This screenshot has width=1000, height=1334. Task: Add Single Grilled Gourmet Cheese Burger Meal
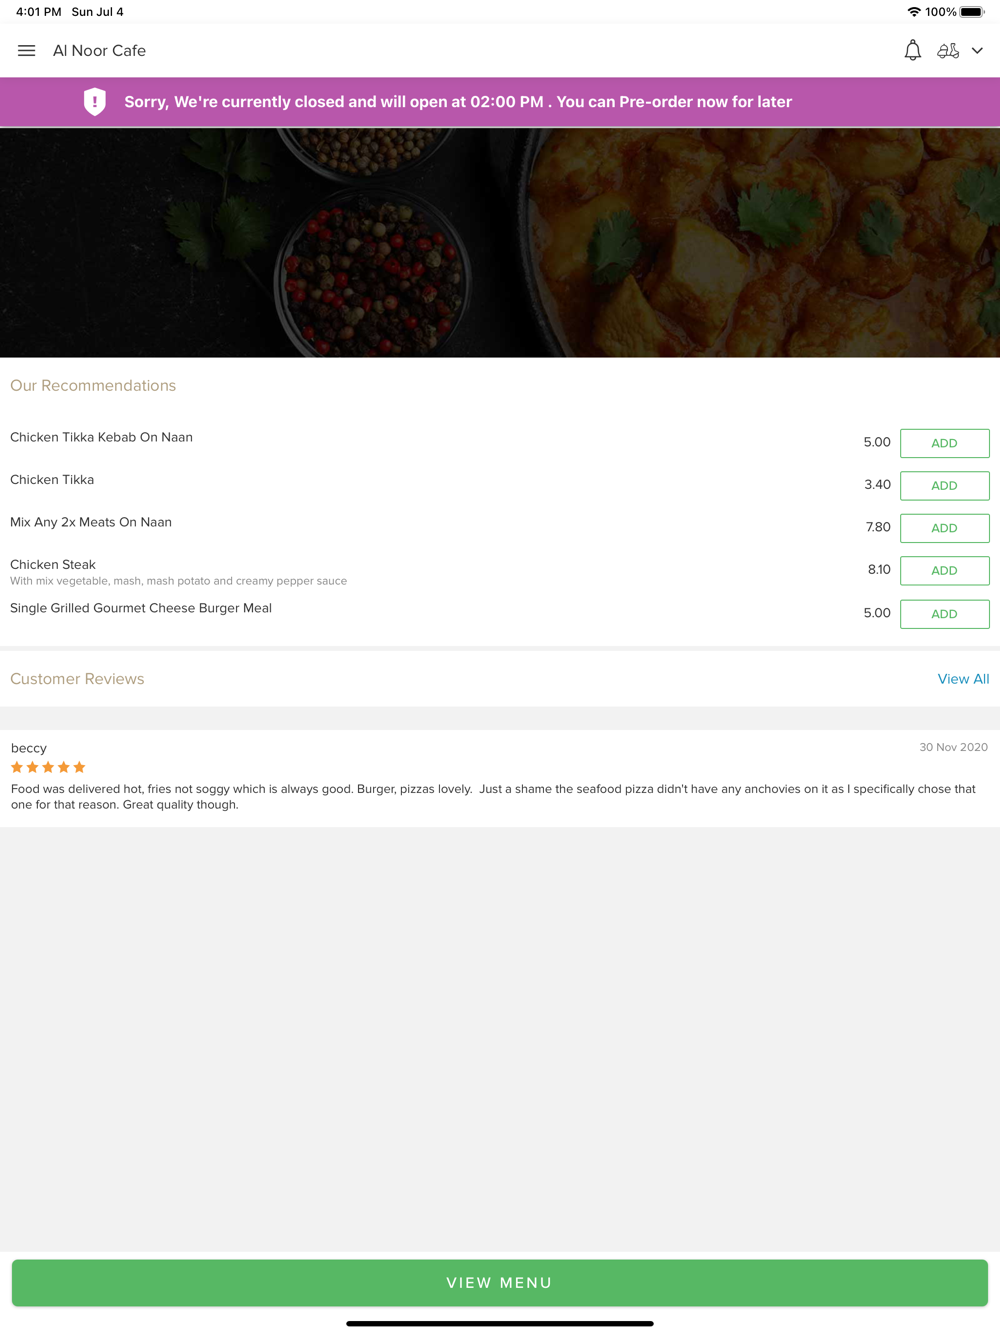944,614
